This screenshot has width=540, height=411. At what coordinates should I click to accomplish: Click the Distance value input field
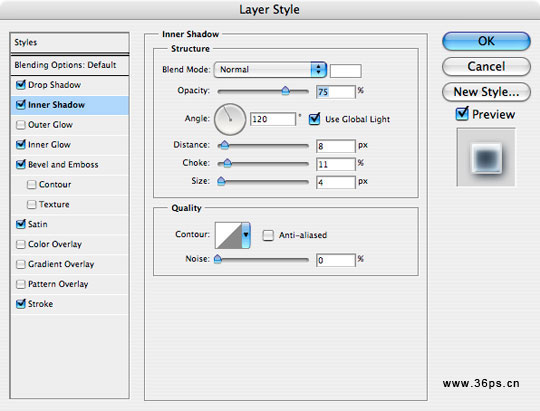coord(335,146)
